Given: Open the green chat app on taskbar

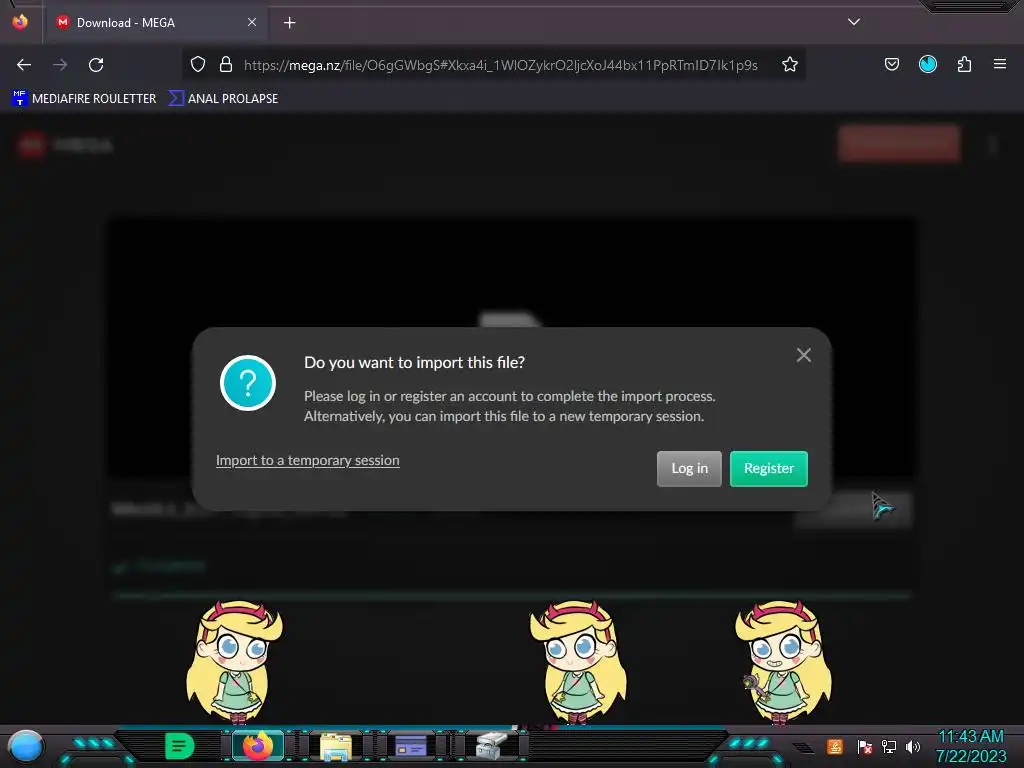Looking at the screenshot, I should pos(179,746).
